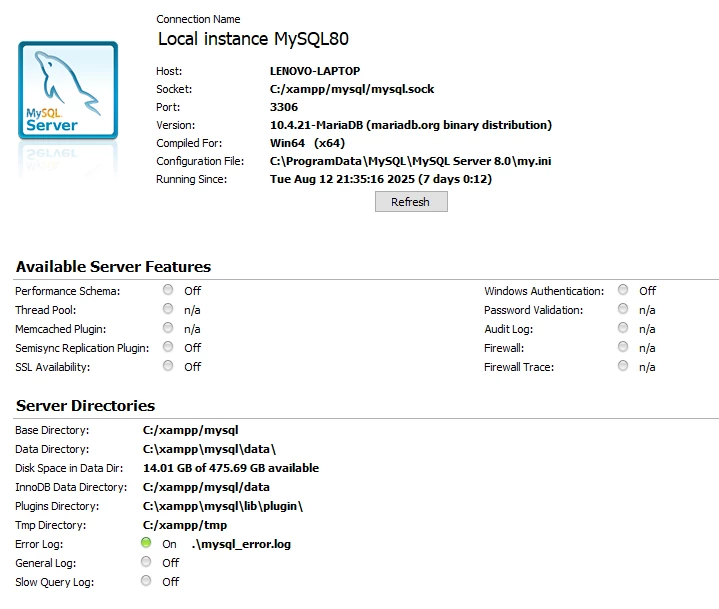Select tmp directory value C:/xampp/tmp
The height and width of the screenshot is (609, 719).
pos(185,525)
